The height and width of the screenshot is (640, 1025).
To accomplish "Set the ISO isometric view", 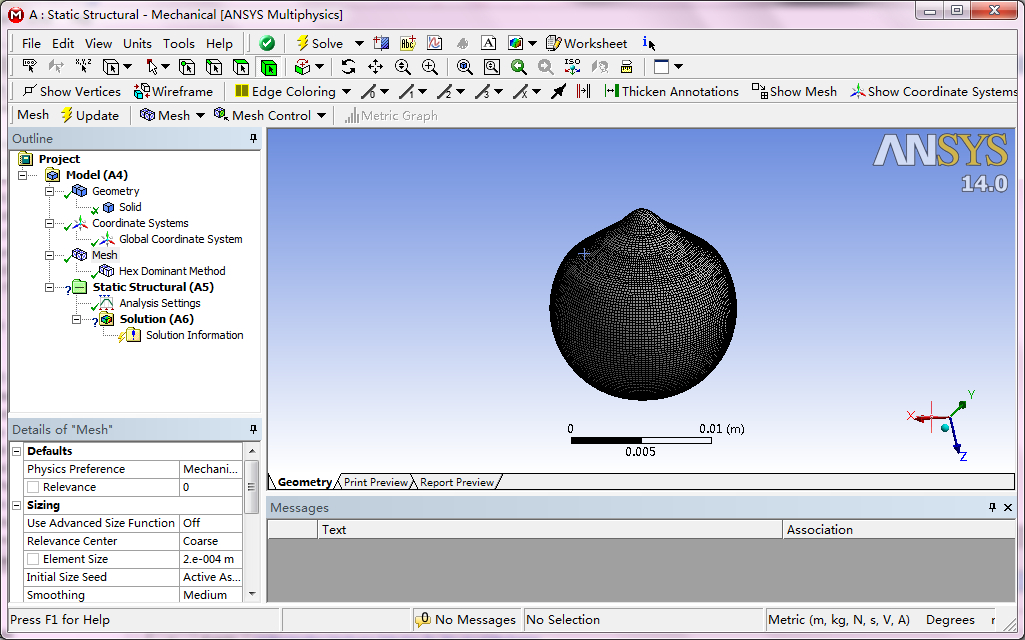I will pyautogui.click(x=572, y=67).
